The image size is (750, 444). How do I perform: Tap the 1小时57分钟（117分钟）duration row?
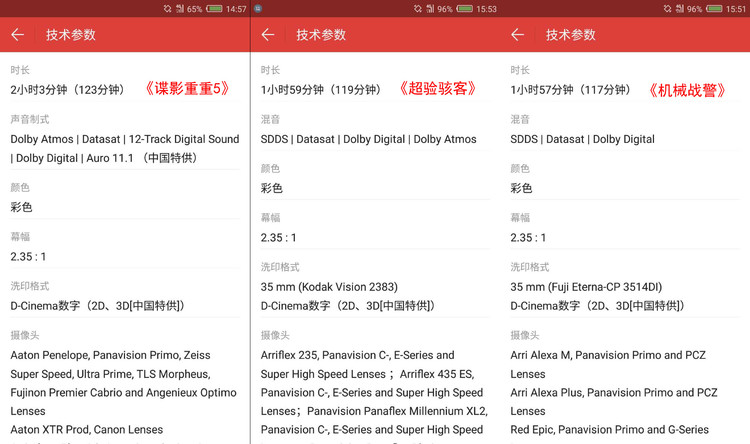point(570,90)
